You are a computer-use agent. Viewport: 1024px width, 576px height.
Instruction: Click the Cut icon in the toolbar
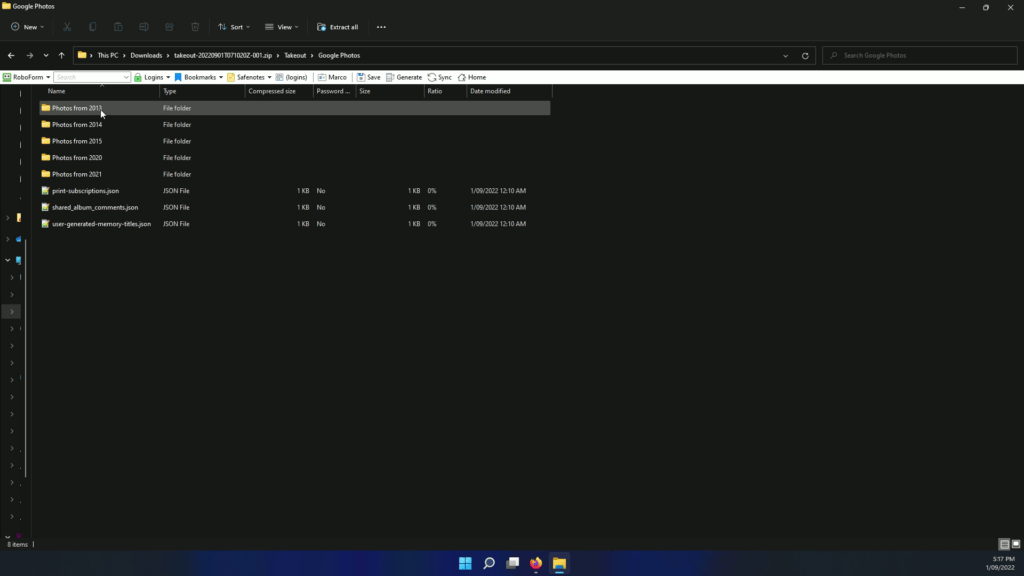click(66, 27)
